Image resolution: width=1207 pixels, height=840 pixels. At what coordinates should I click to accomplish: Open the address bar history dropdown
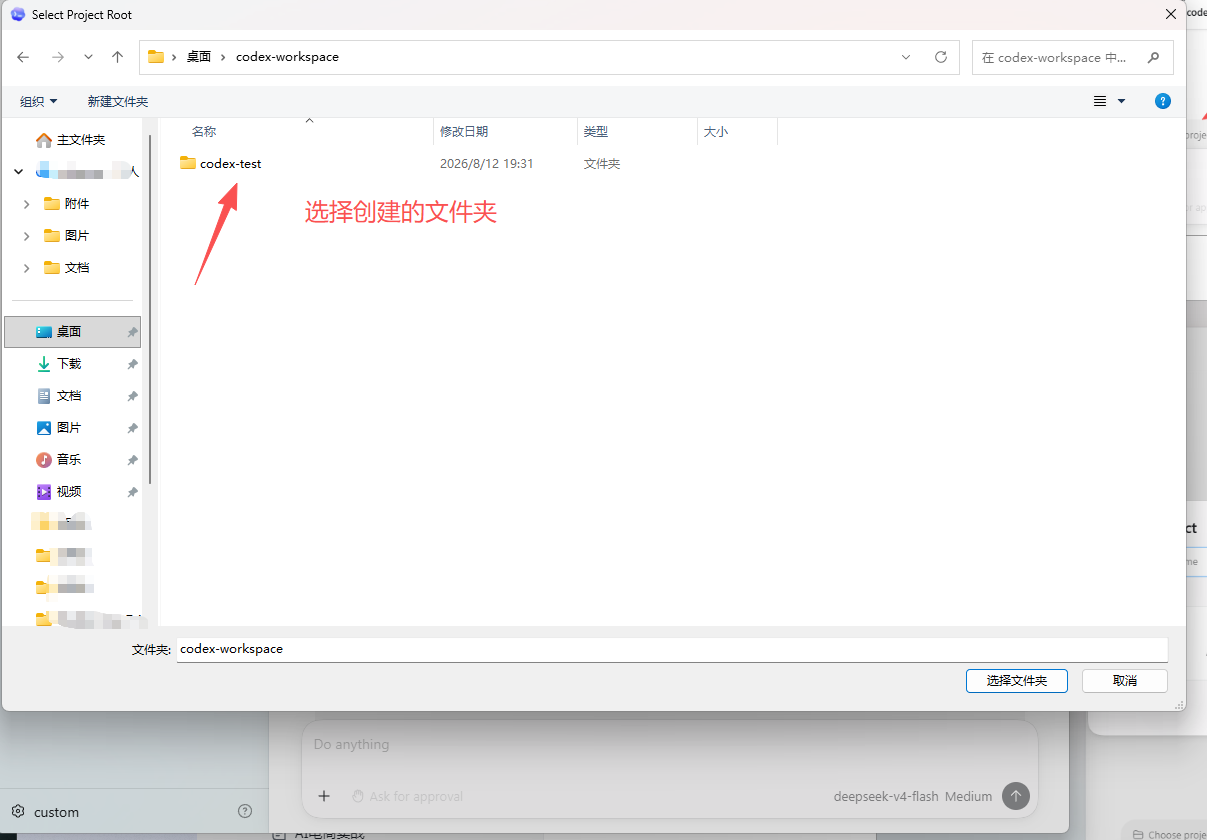click(906, 57)
